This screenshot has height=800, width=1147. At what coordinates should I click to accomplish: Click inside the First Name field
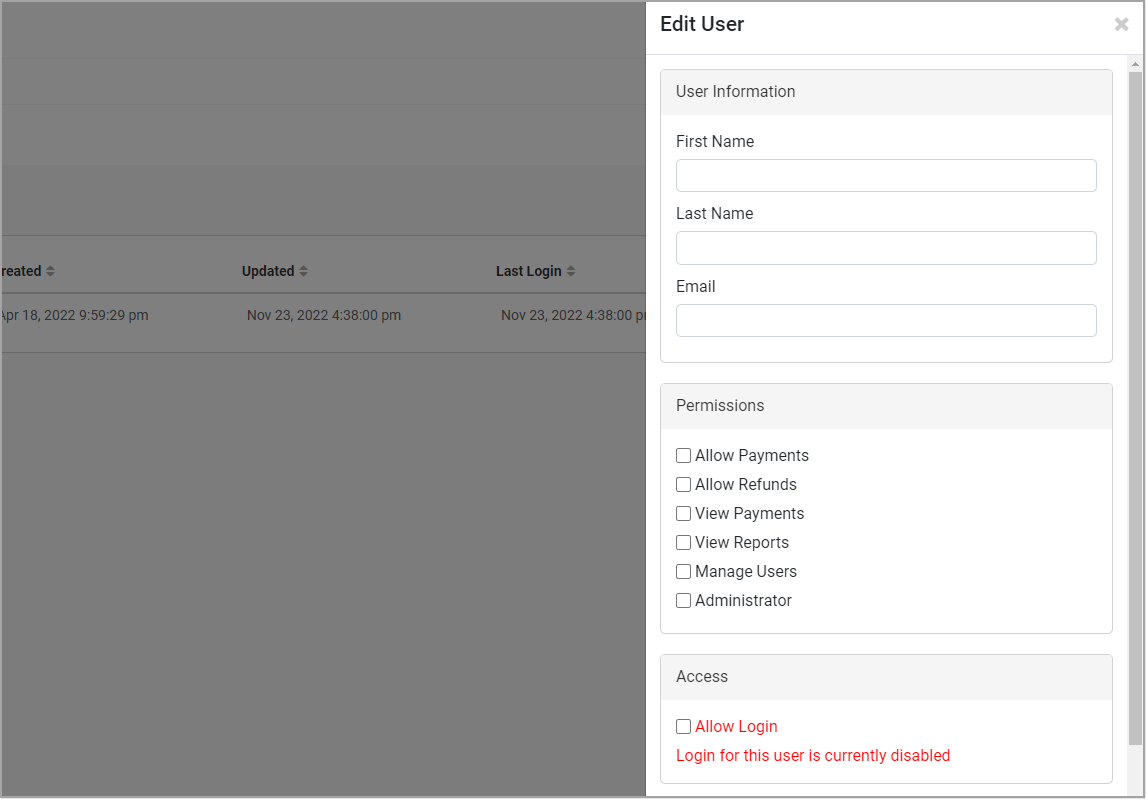pyautogui.click(x=886, y=175)
